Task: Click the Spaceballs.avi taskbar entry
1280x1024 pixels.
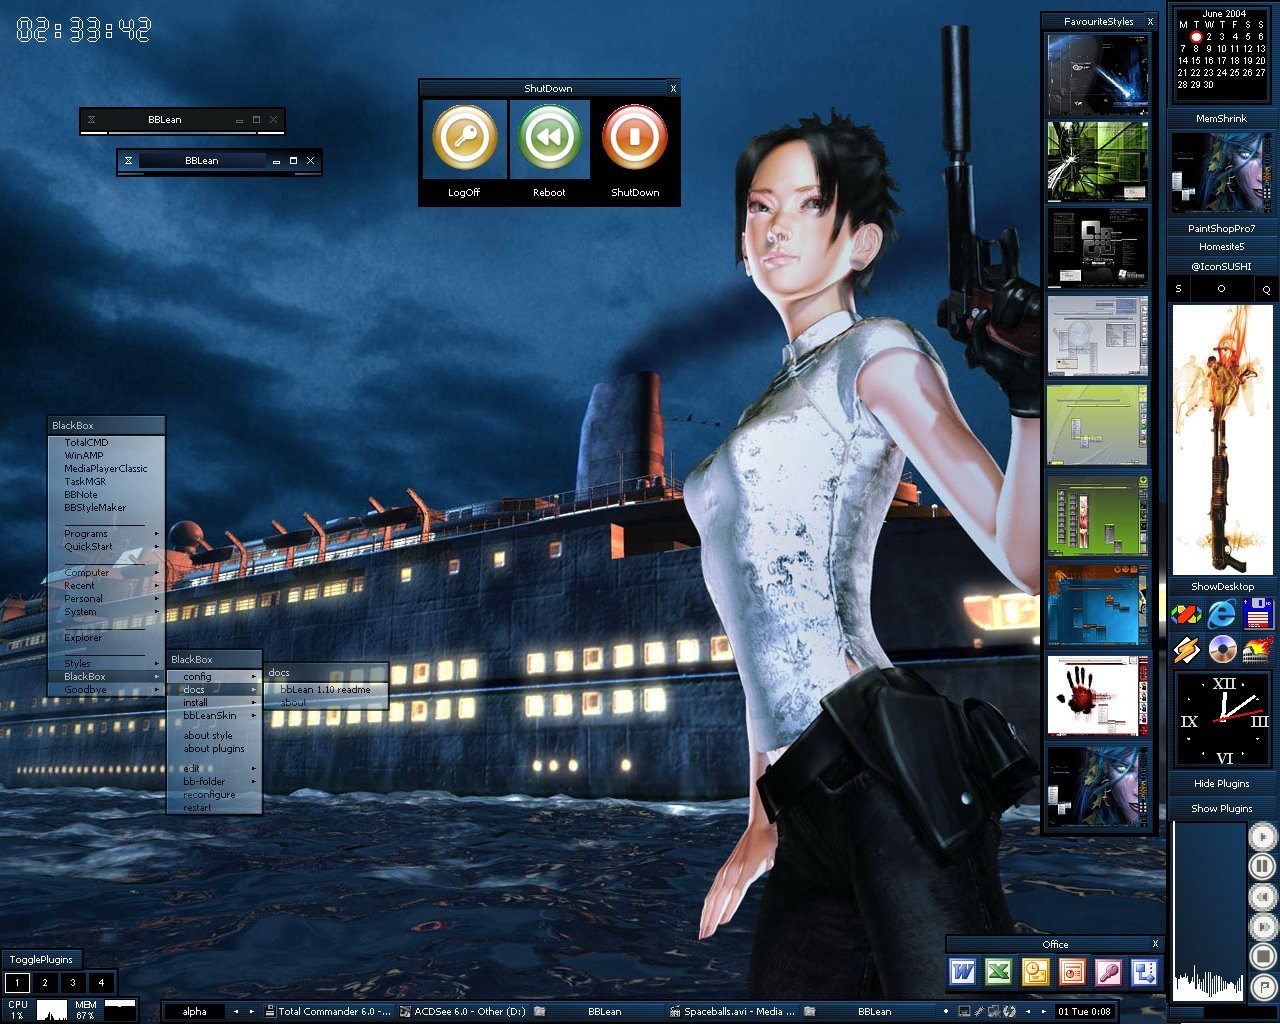Action: click(732, 1011)
